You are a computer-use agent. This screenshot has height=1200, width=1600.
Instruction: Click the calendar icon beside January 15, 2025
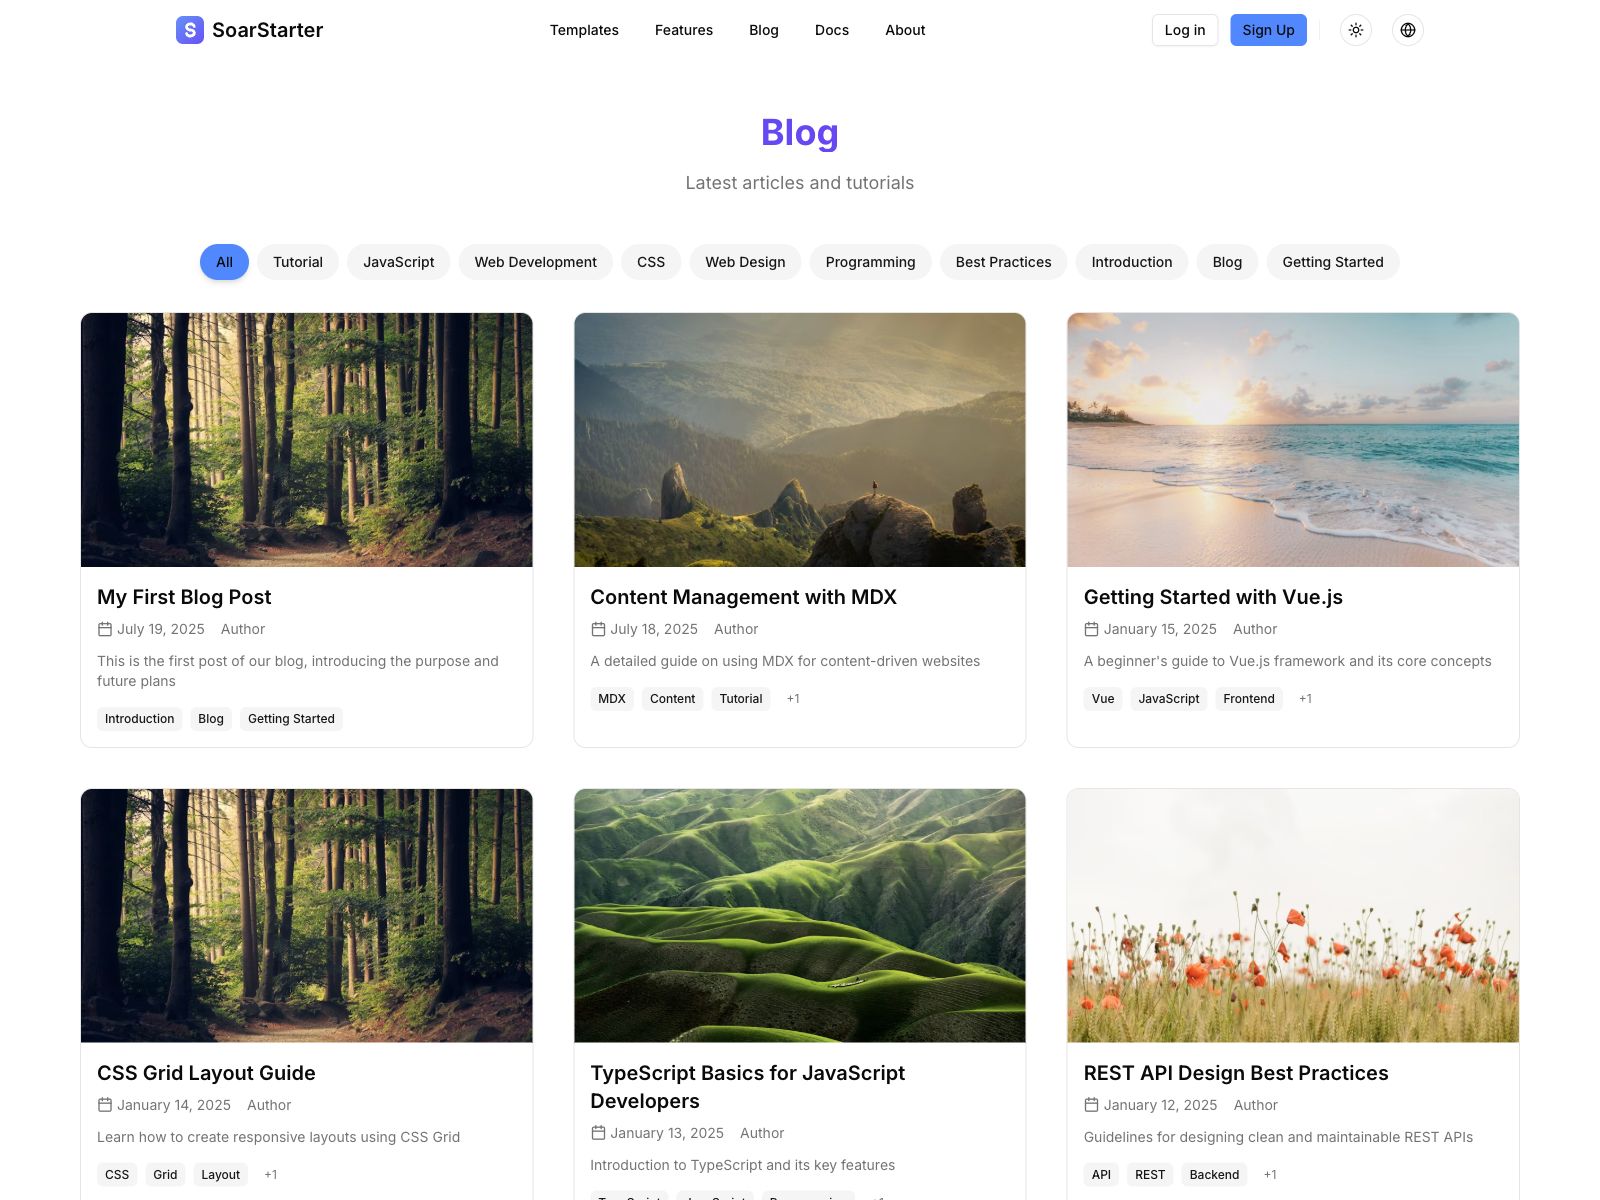point(1092,629)
